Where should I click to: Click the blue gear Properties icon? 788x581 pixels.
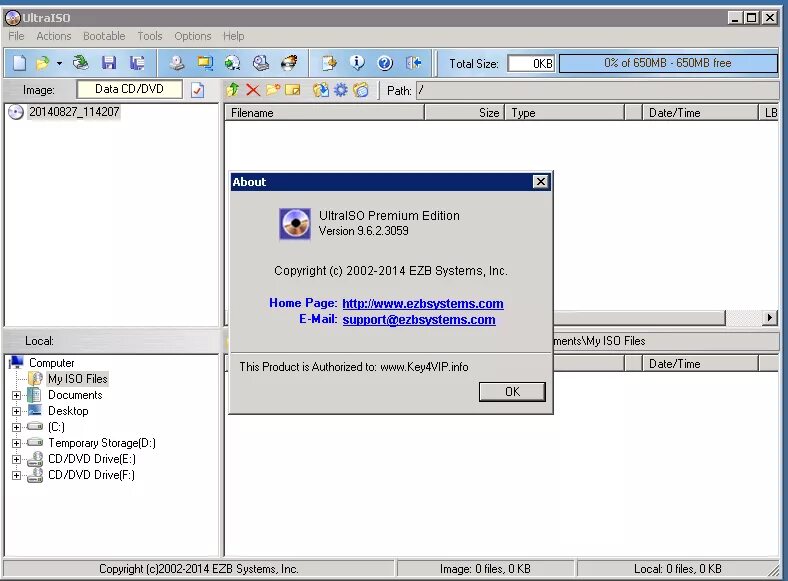pos(341,90)
